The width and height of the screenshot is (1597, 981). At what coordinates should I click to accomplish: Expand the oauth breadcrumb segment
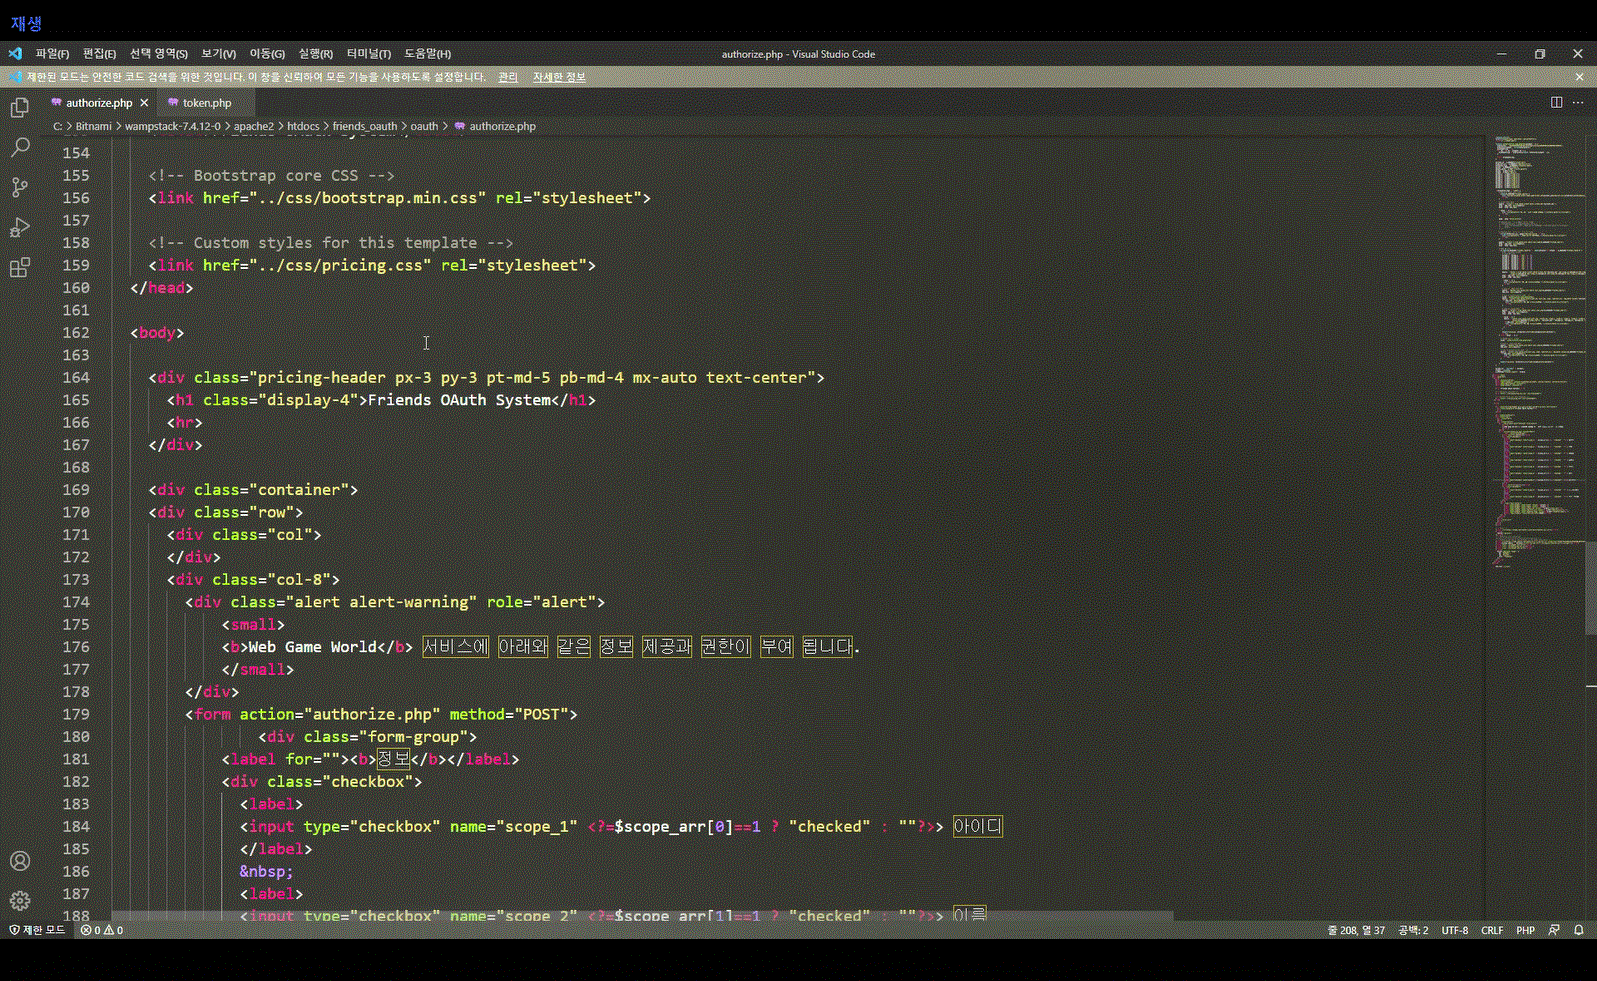coord(424,126)
